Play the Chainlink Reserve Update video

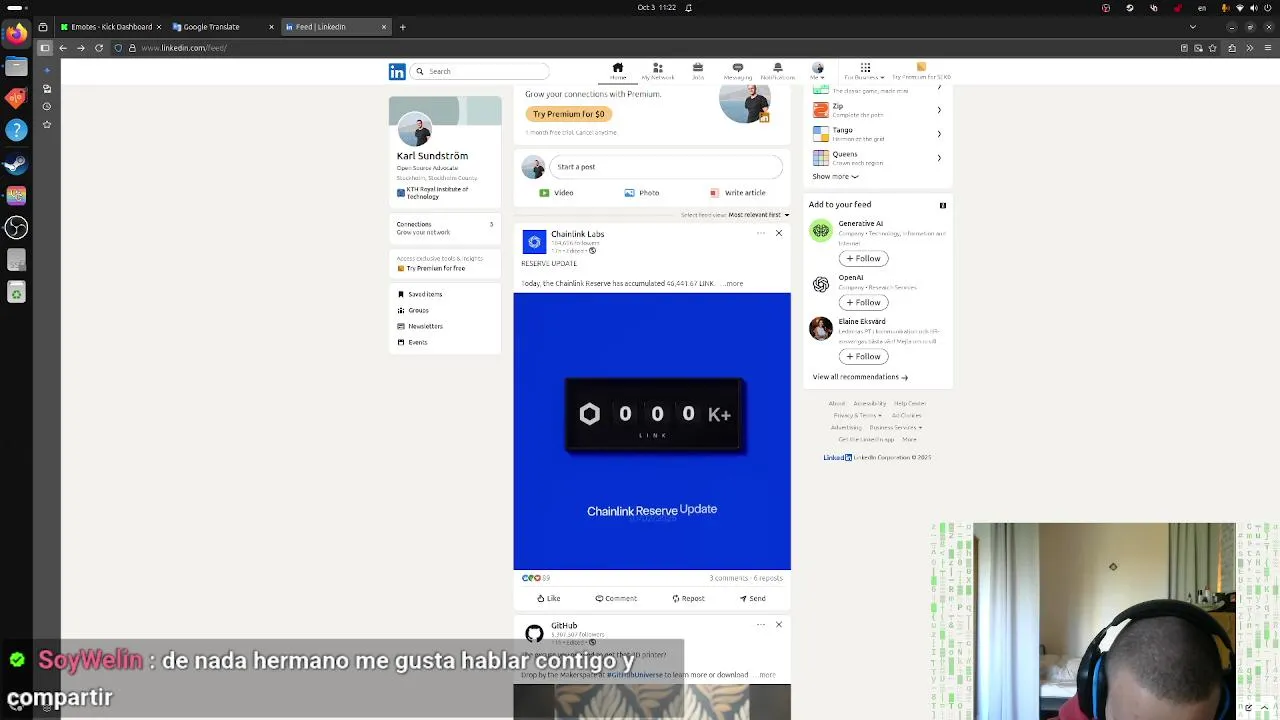(652, 431)
